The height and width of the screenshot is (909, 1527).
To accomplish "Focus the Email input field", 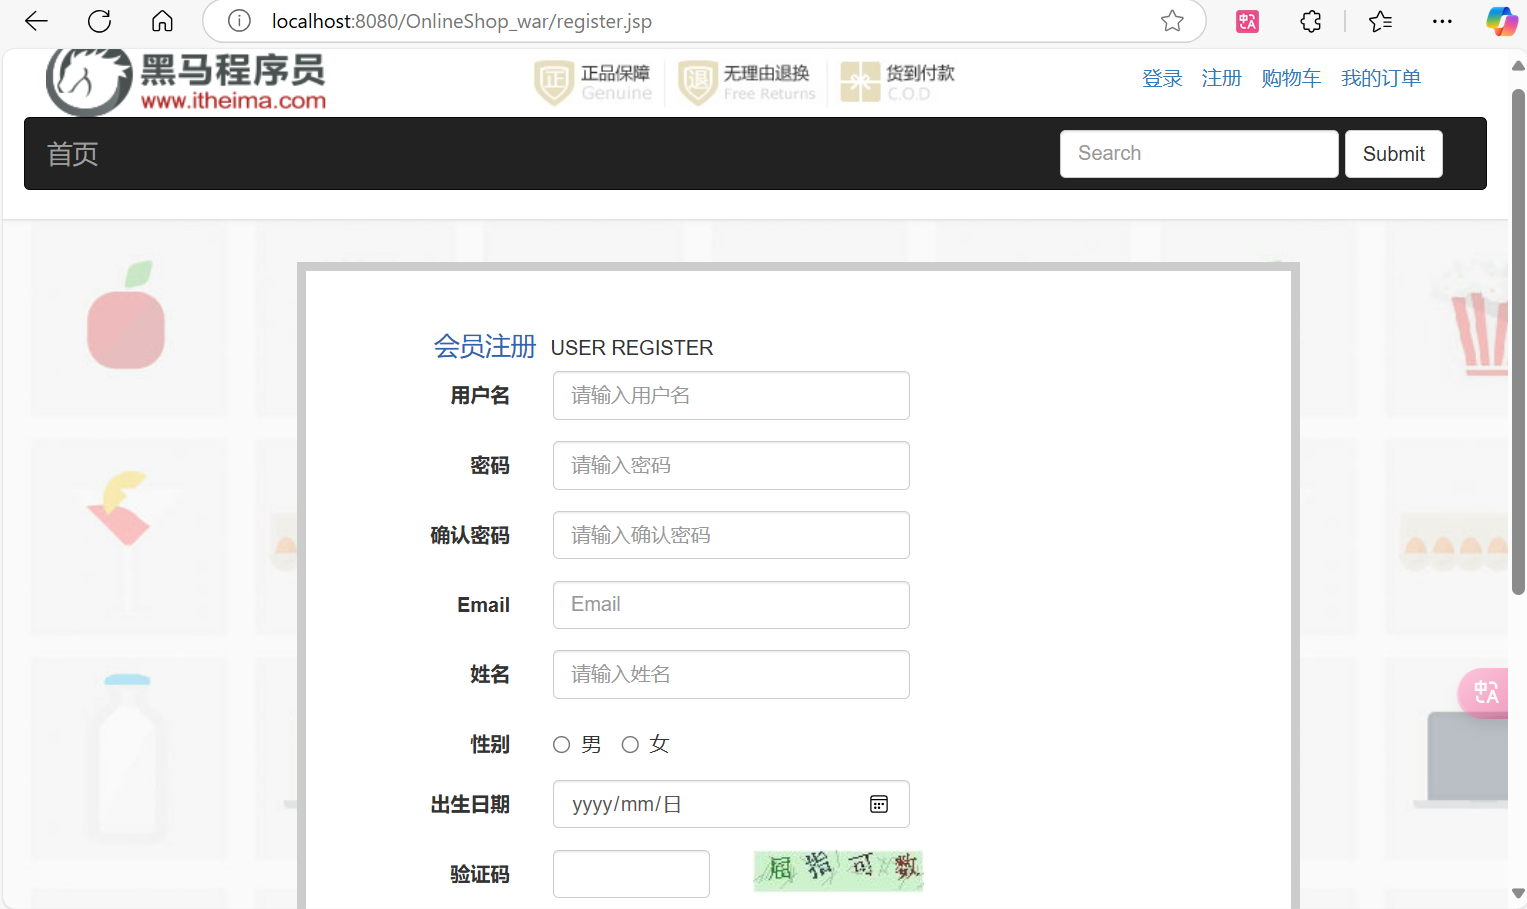I will pos(731,605).
